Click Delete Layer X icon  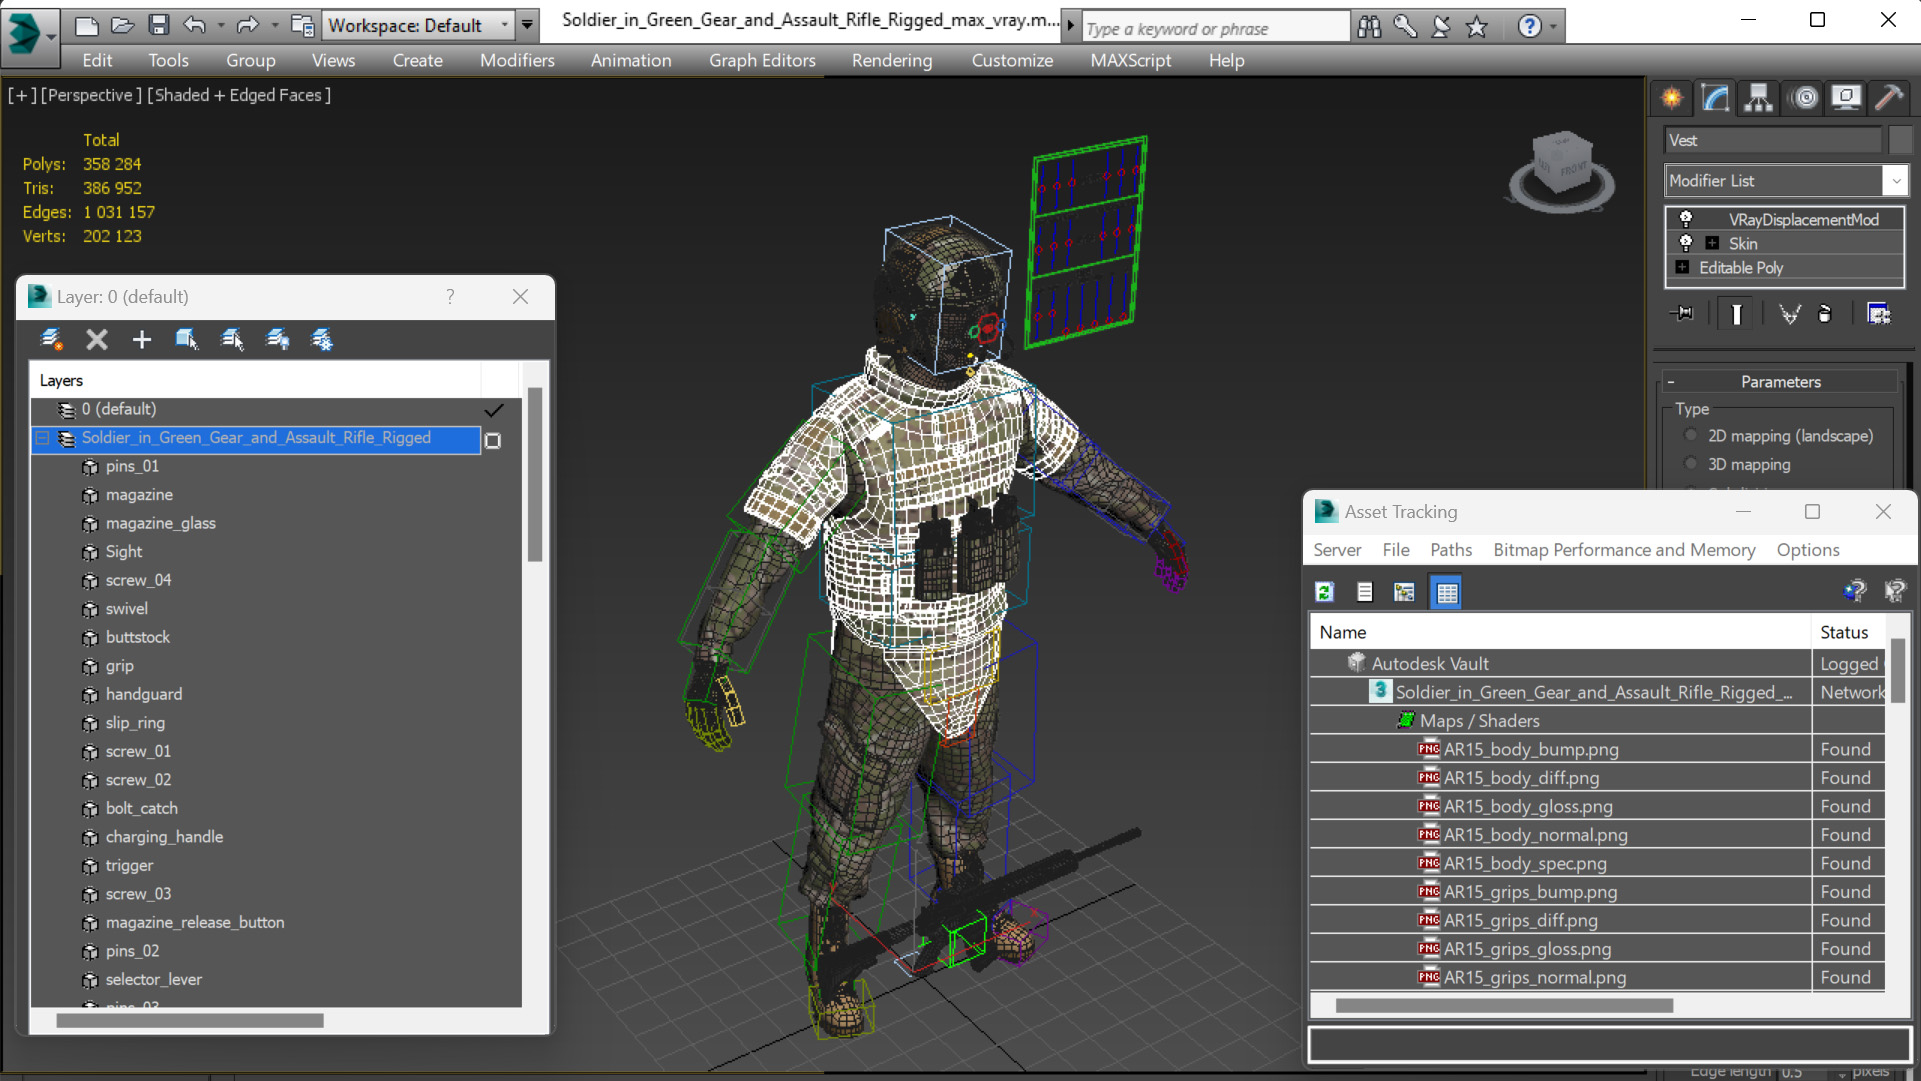97,340
